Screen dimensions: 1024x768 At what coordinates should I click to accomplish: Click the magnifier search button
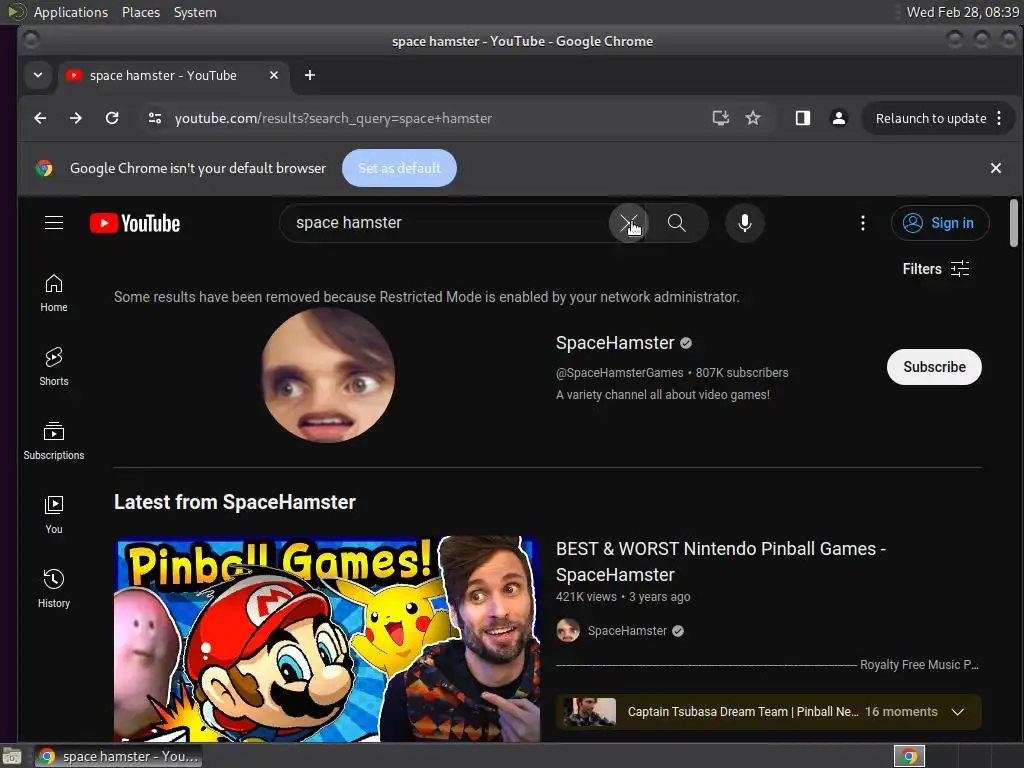(x=677, y=223)
